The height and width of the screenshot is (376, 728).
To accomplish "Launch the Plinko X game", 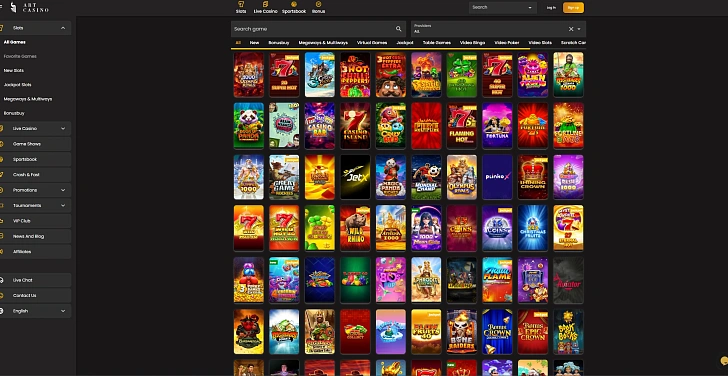I will coord(497,177).
